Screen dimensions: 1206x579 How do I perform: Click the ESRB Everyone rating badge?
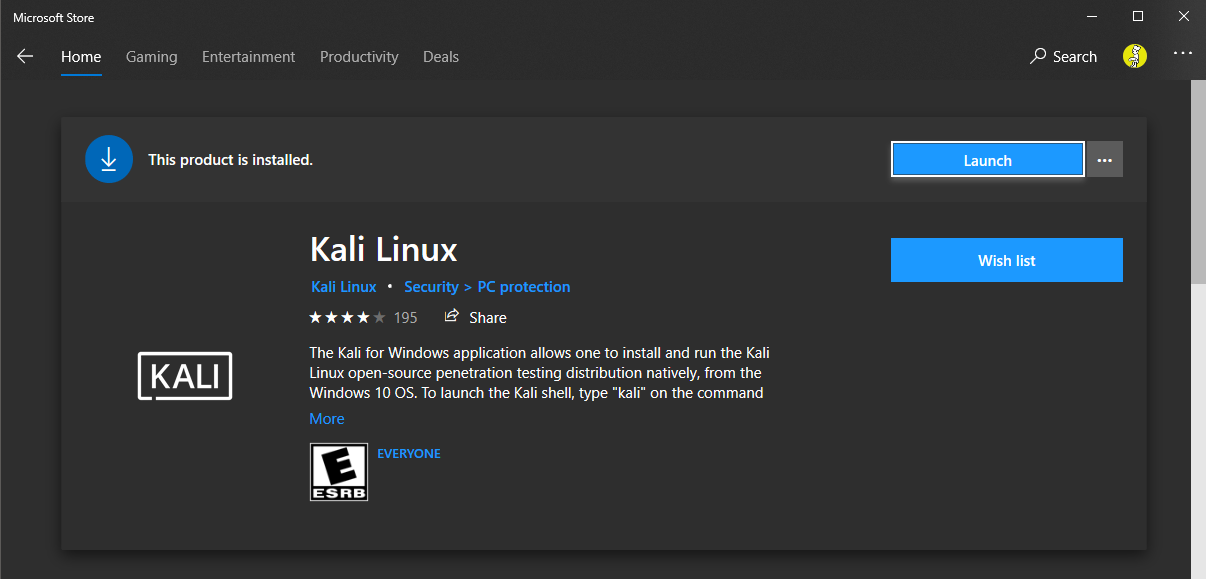pos(339,472)
